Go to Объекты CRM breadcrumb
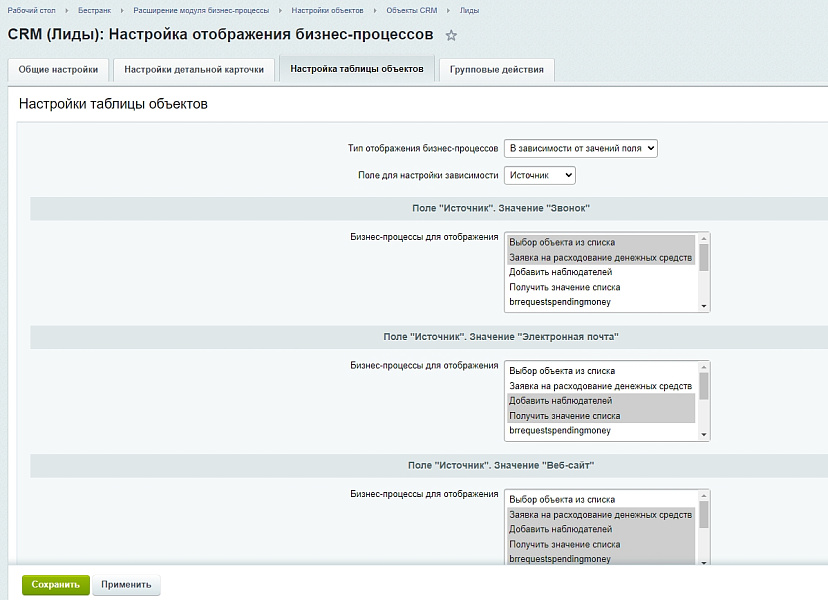Image resolution: width=828 pixels, height=600 pixels. point(411,9)
